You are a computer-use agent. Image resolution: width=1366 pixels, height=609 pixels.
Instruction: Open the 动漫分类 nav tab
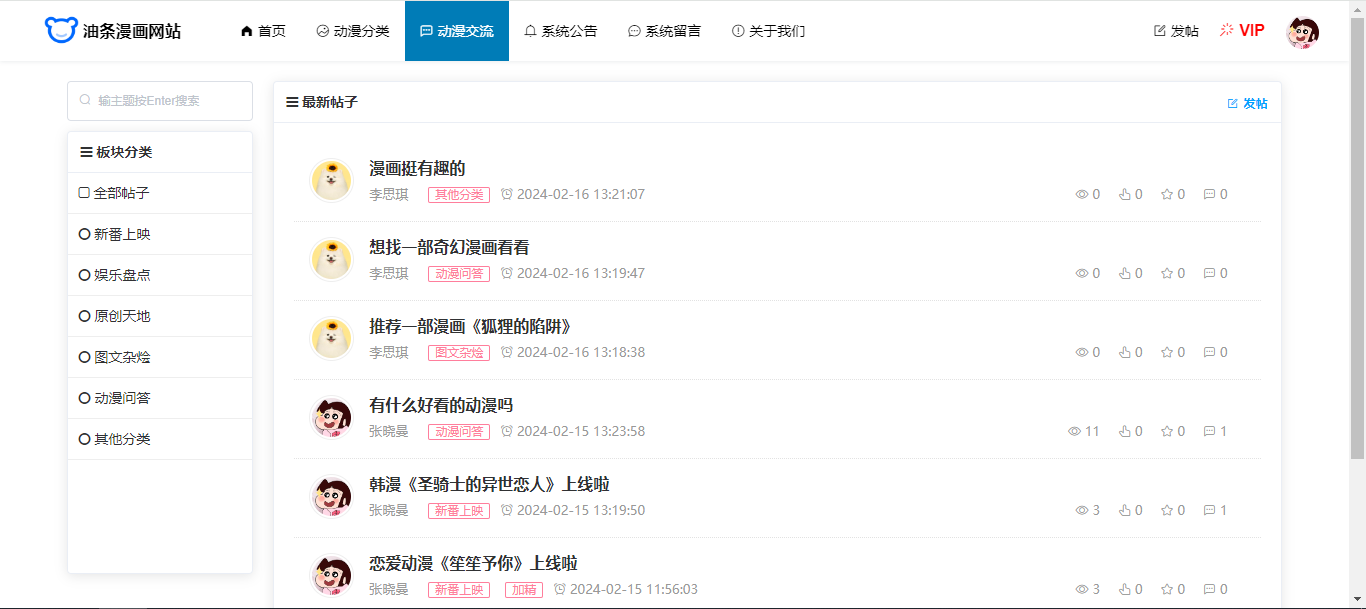(x=353, y=31)
